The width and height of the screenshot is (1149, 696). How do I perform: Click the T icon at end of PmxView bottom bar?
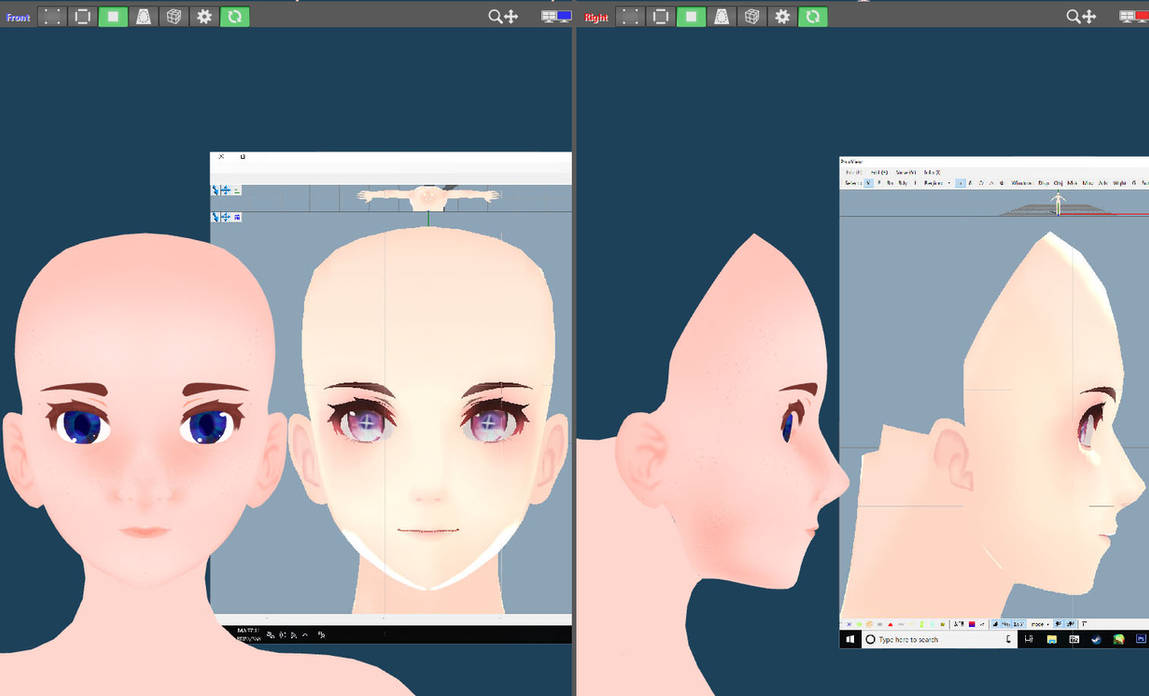click(1085, 624)
